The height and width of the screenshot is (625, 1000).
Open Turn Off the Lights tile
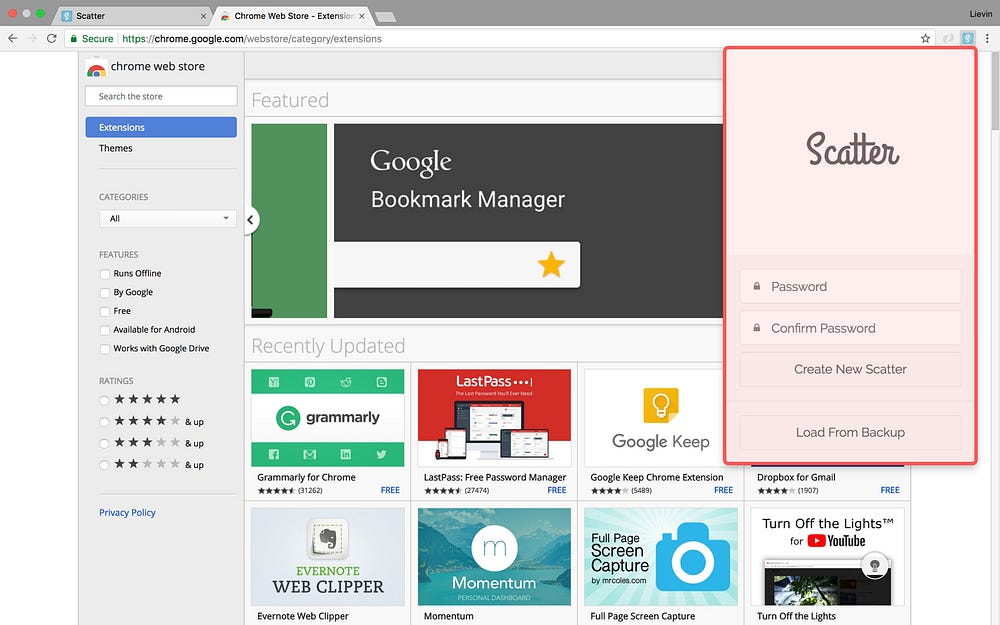[827, 557]
